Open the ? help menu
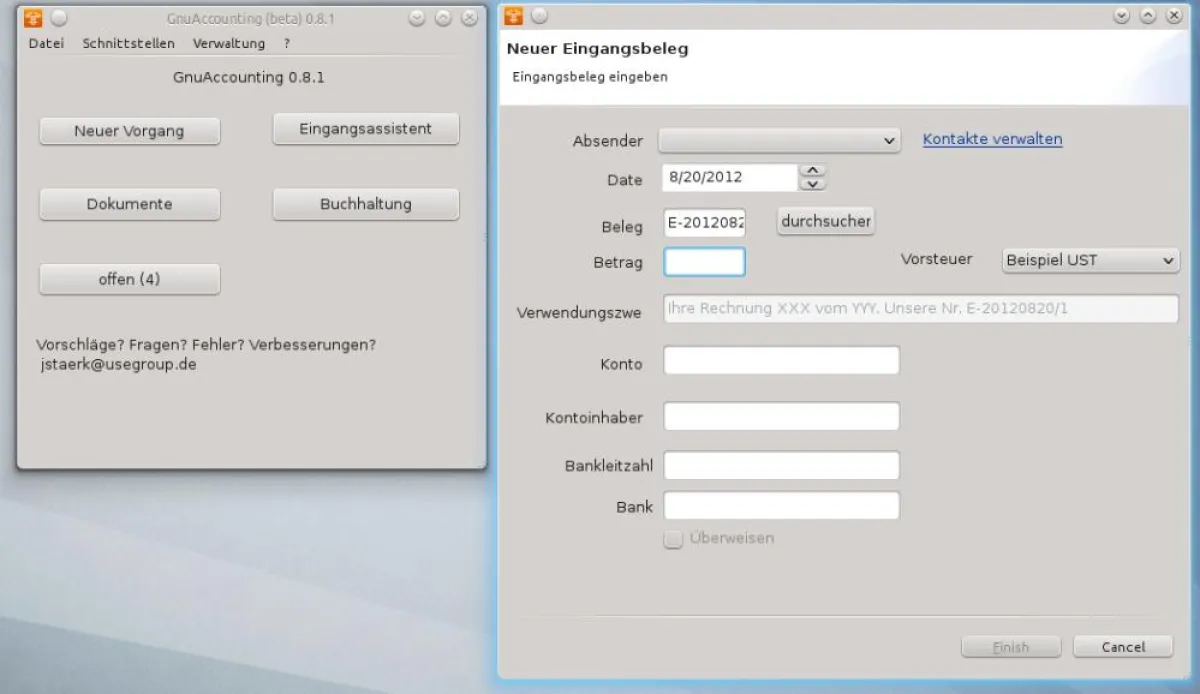 pos(287,43)
